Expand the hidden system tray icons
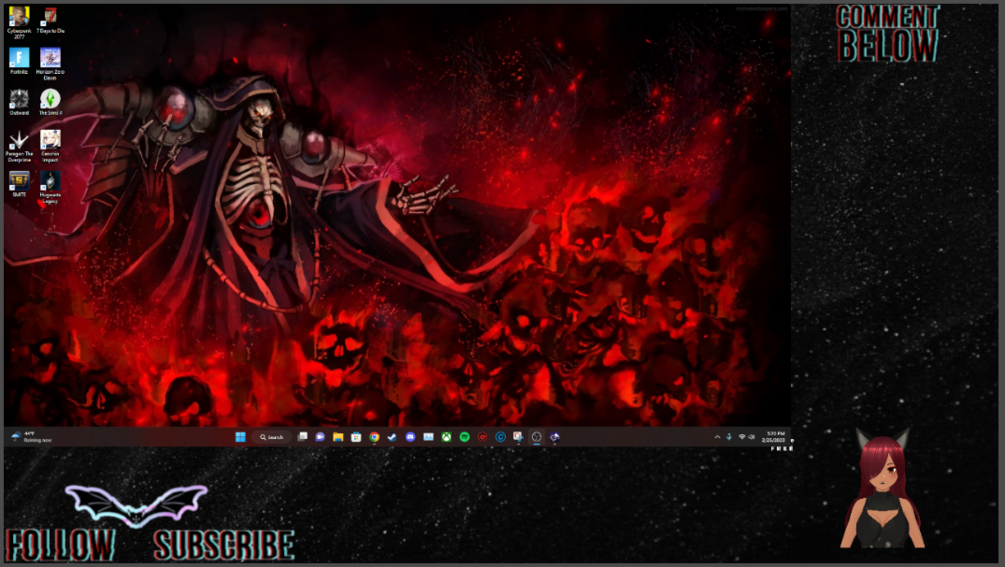Screen dimensions: 1005x567 717,437
